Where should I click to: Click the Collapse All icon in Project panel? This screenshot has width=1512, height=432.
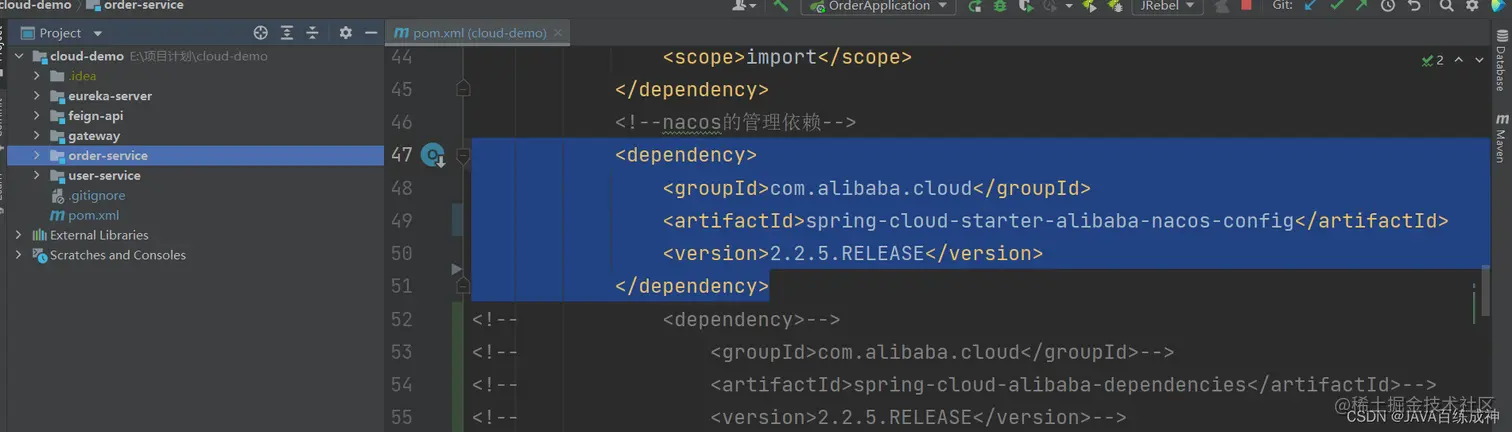(x=312, y=33)
